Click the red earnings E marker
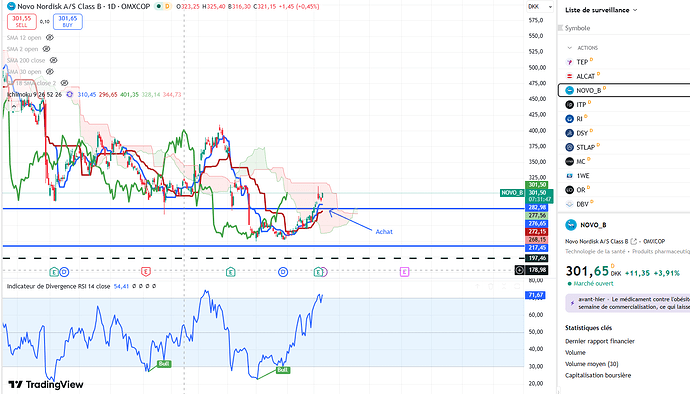 (146, 272)
